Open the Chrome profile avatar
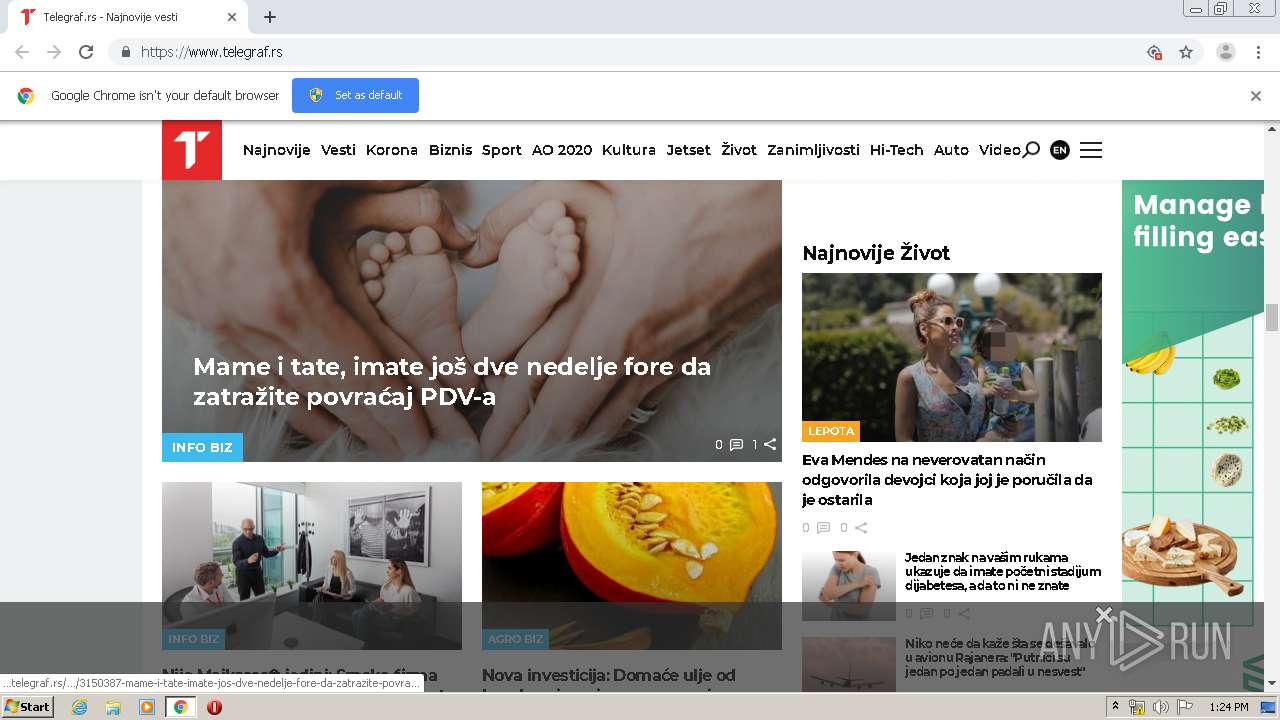This screenshot has width=1280, height=720. tap(1226, 52)
